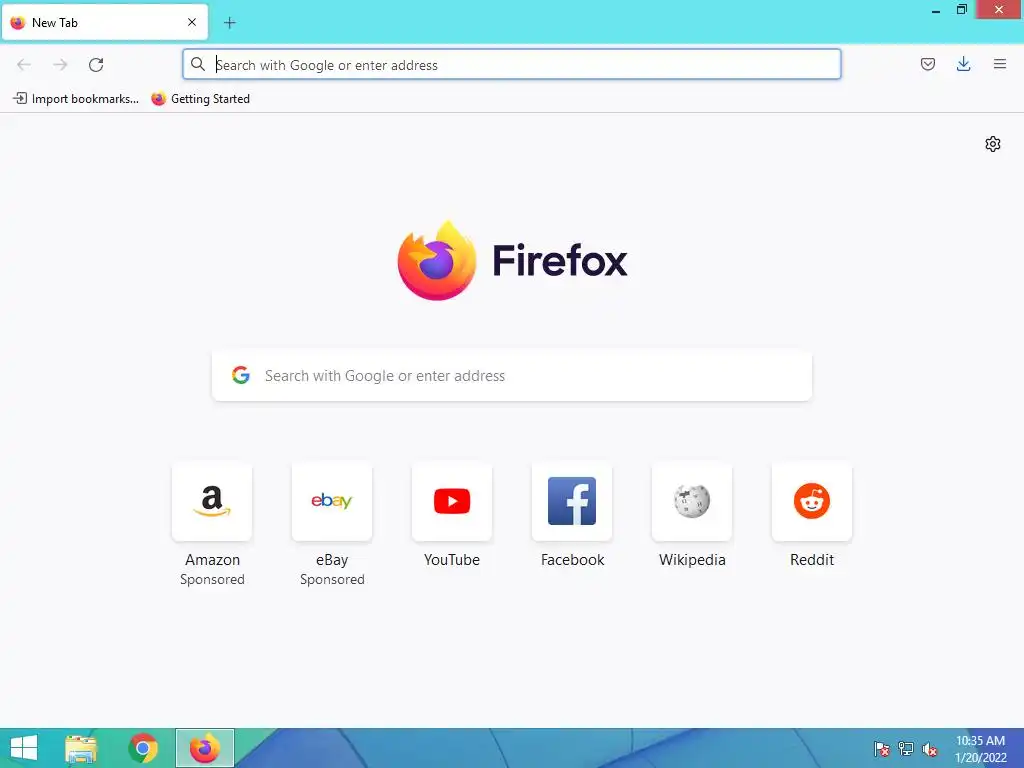Select the New Tab tab
This screenshot has height=768, width=1024.
(x=105, y=22)
